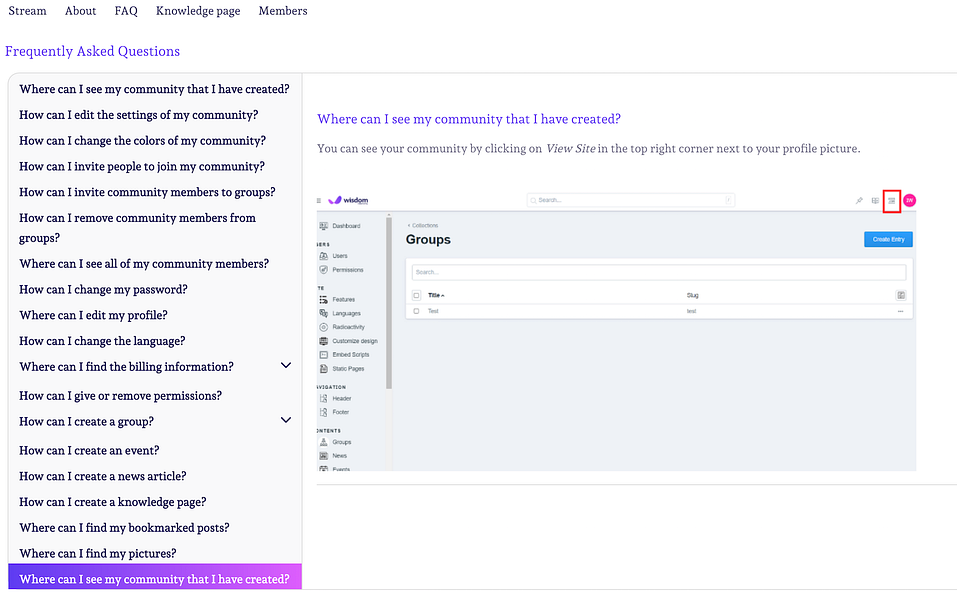Open the Members menu item
This screenshot has height=600, width=957.
[x=283, y=11]
